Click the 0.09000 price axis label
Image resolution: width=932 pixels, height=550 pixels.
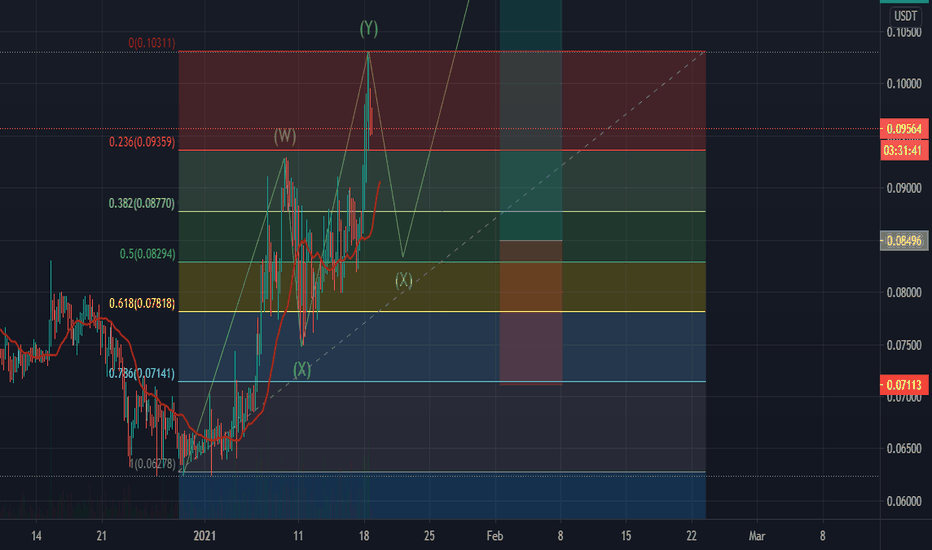coord(904,188)
